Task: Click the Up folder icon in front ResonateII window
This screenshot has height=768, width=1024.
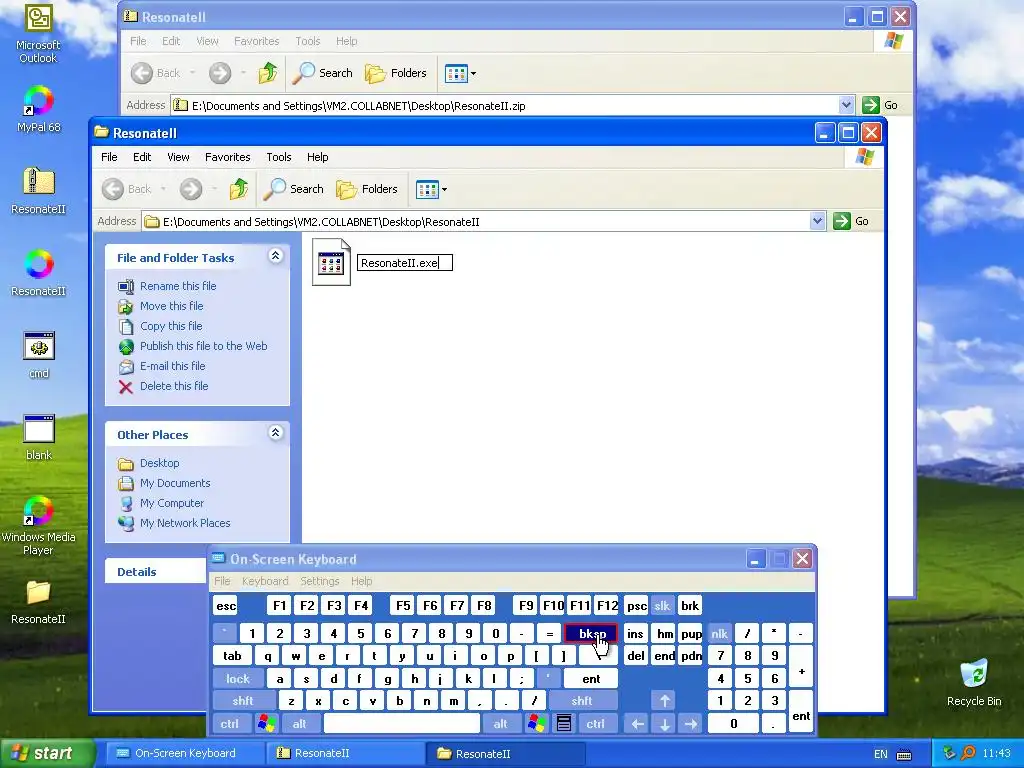Action: click(239, 189)
